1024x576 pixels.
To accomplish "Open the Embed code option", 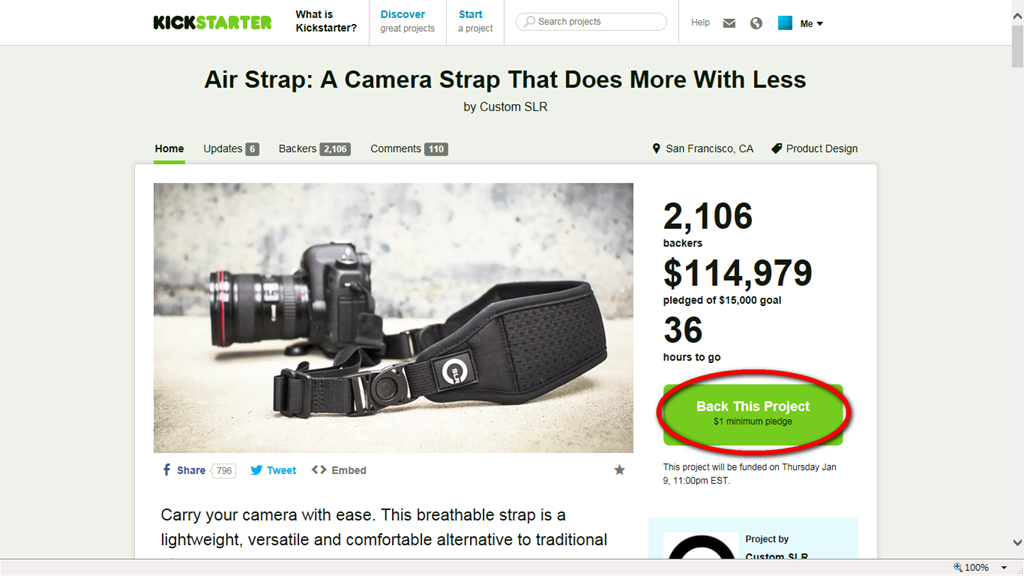I will coord(339,470).
